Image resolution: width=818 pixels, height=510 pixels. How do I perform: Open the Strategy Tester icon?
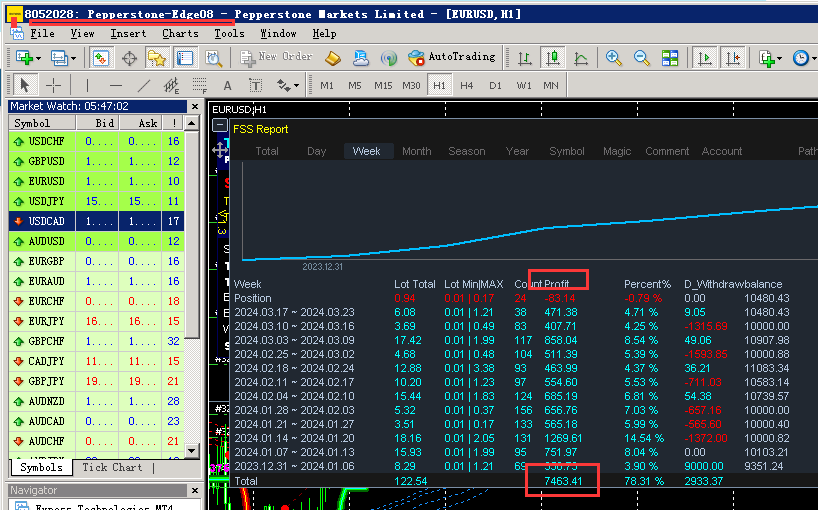tap(213, 57)
